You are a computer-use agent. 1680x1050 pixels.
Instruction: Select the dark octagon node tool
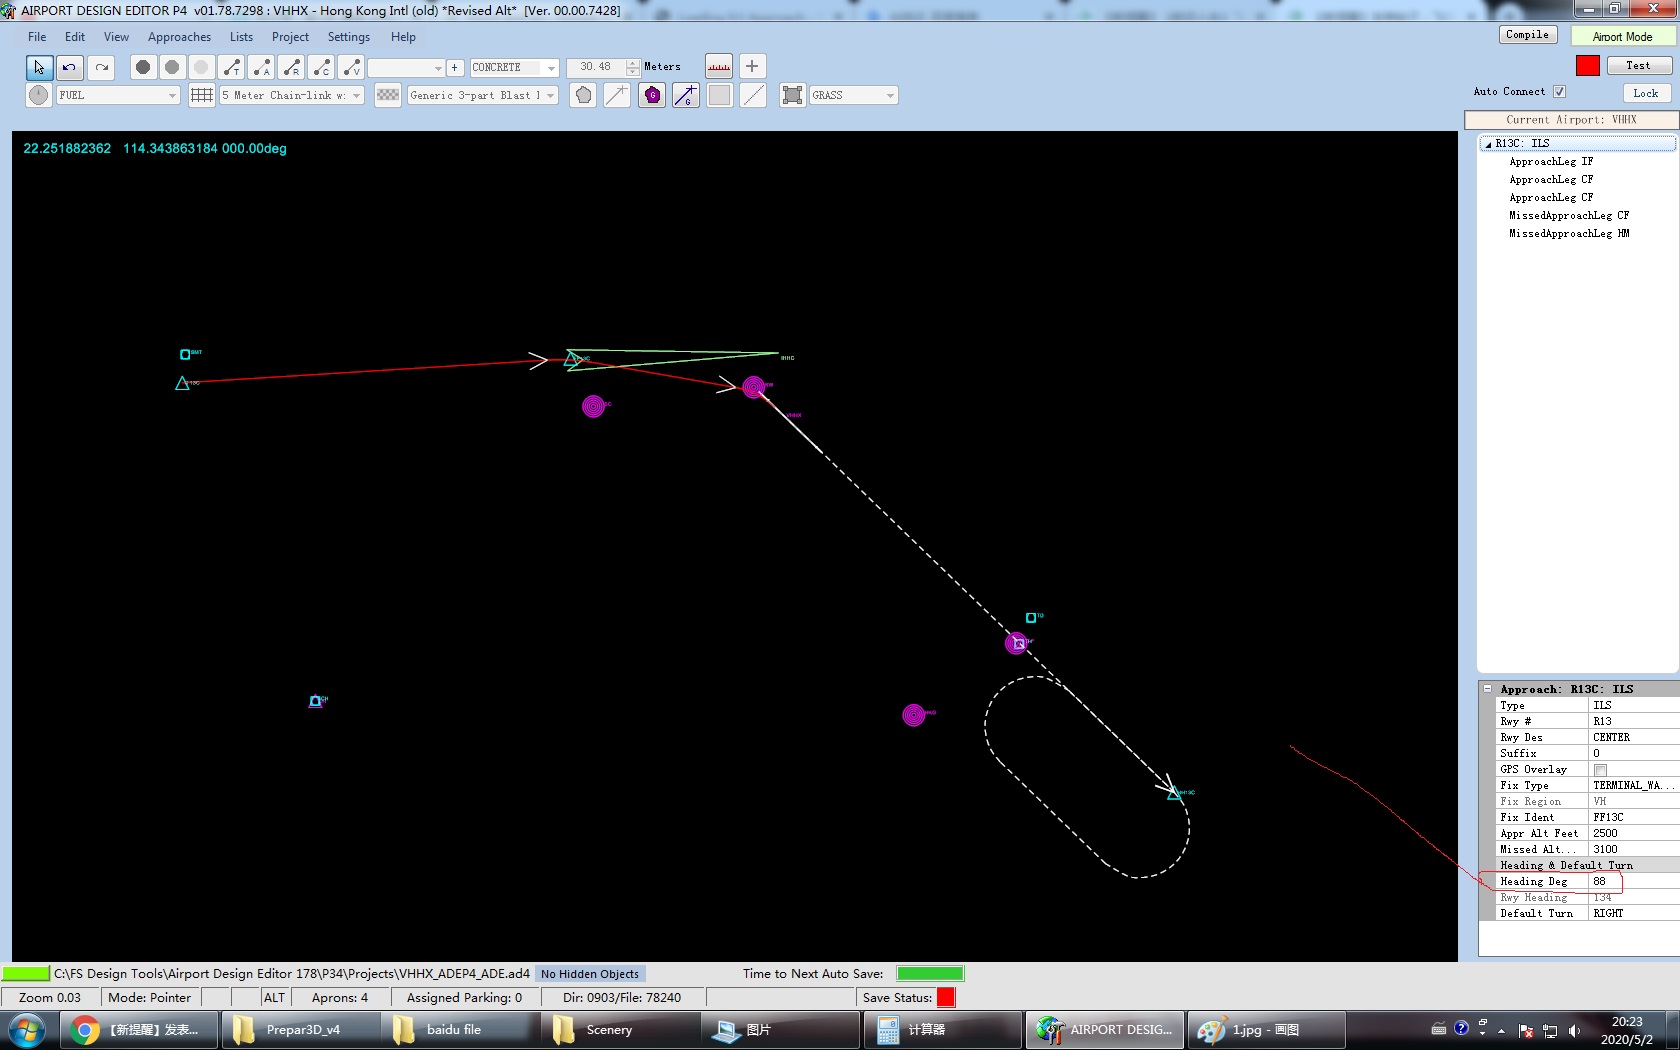pyautogui.click(x=143, y=67)
